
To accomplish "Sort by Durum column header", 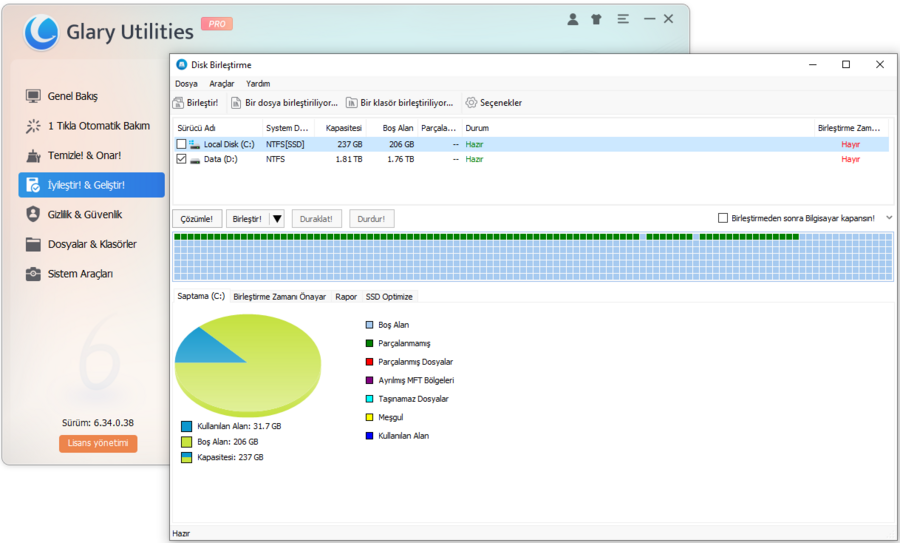I will [638, 128].
